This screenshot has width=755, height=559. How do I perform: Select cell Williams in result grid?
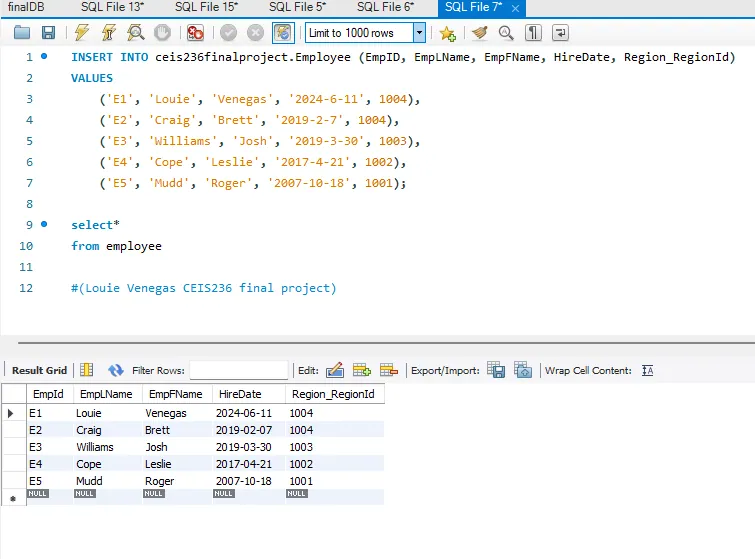(x=107, y=447)
